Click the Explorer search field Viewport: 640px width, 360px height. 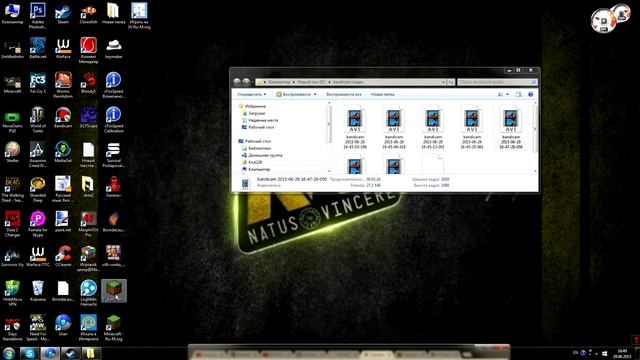[x=497, y=82]
